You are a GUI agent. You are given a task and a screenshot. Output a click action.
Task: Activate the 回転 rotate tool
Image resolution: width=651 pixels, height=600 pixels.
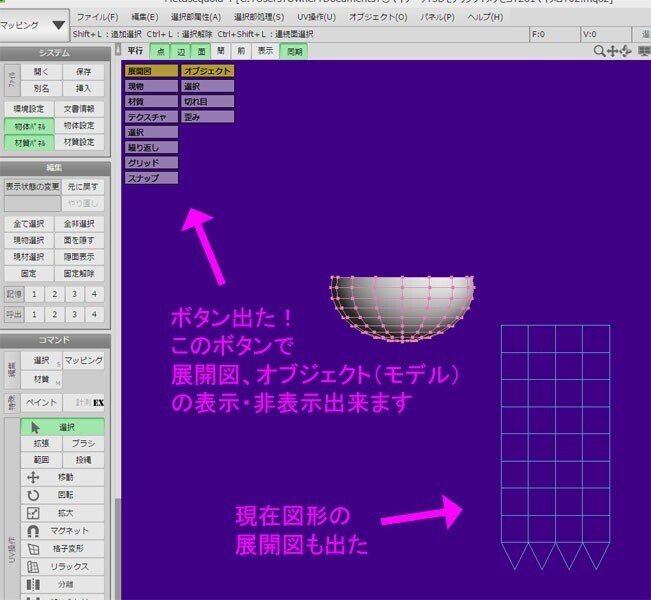(62, 495)
